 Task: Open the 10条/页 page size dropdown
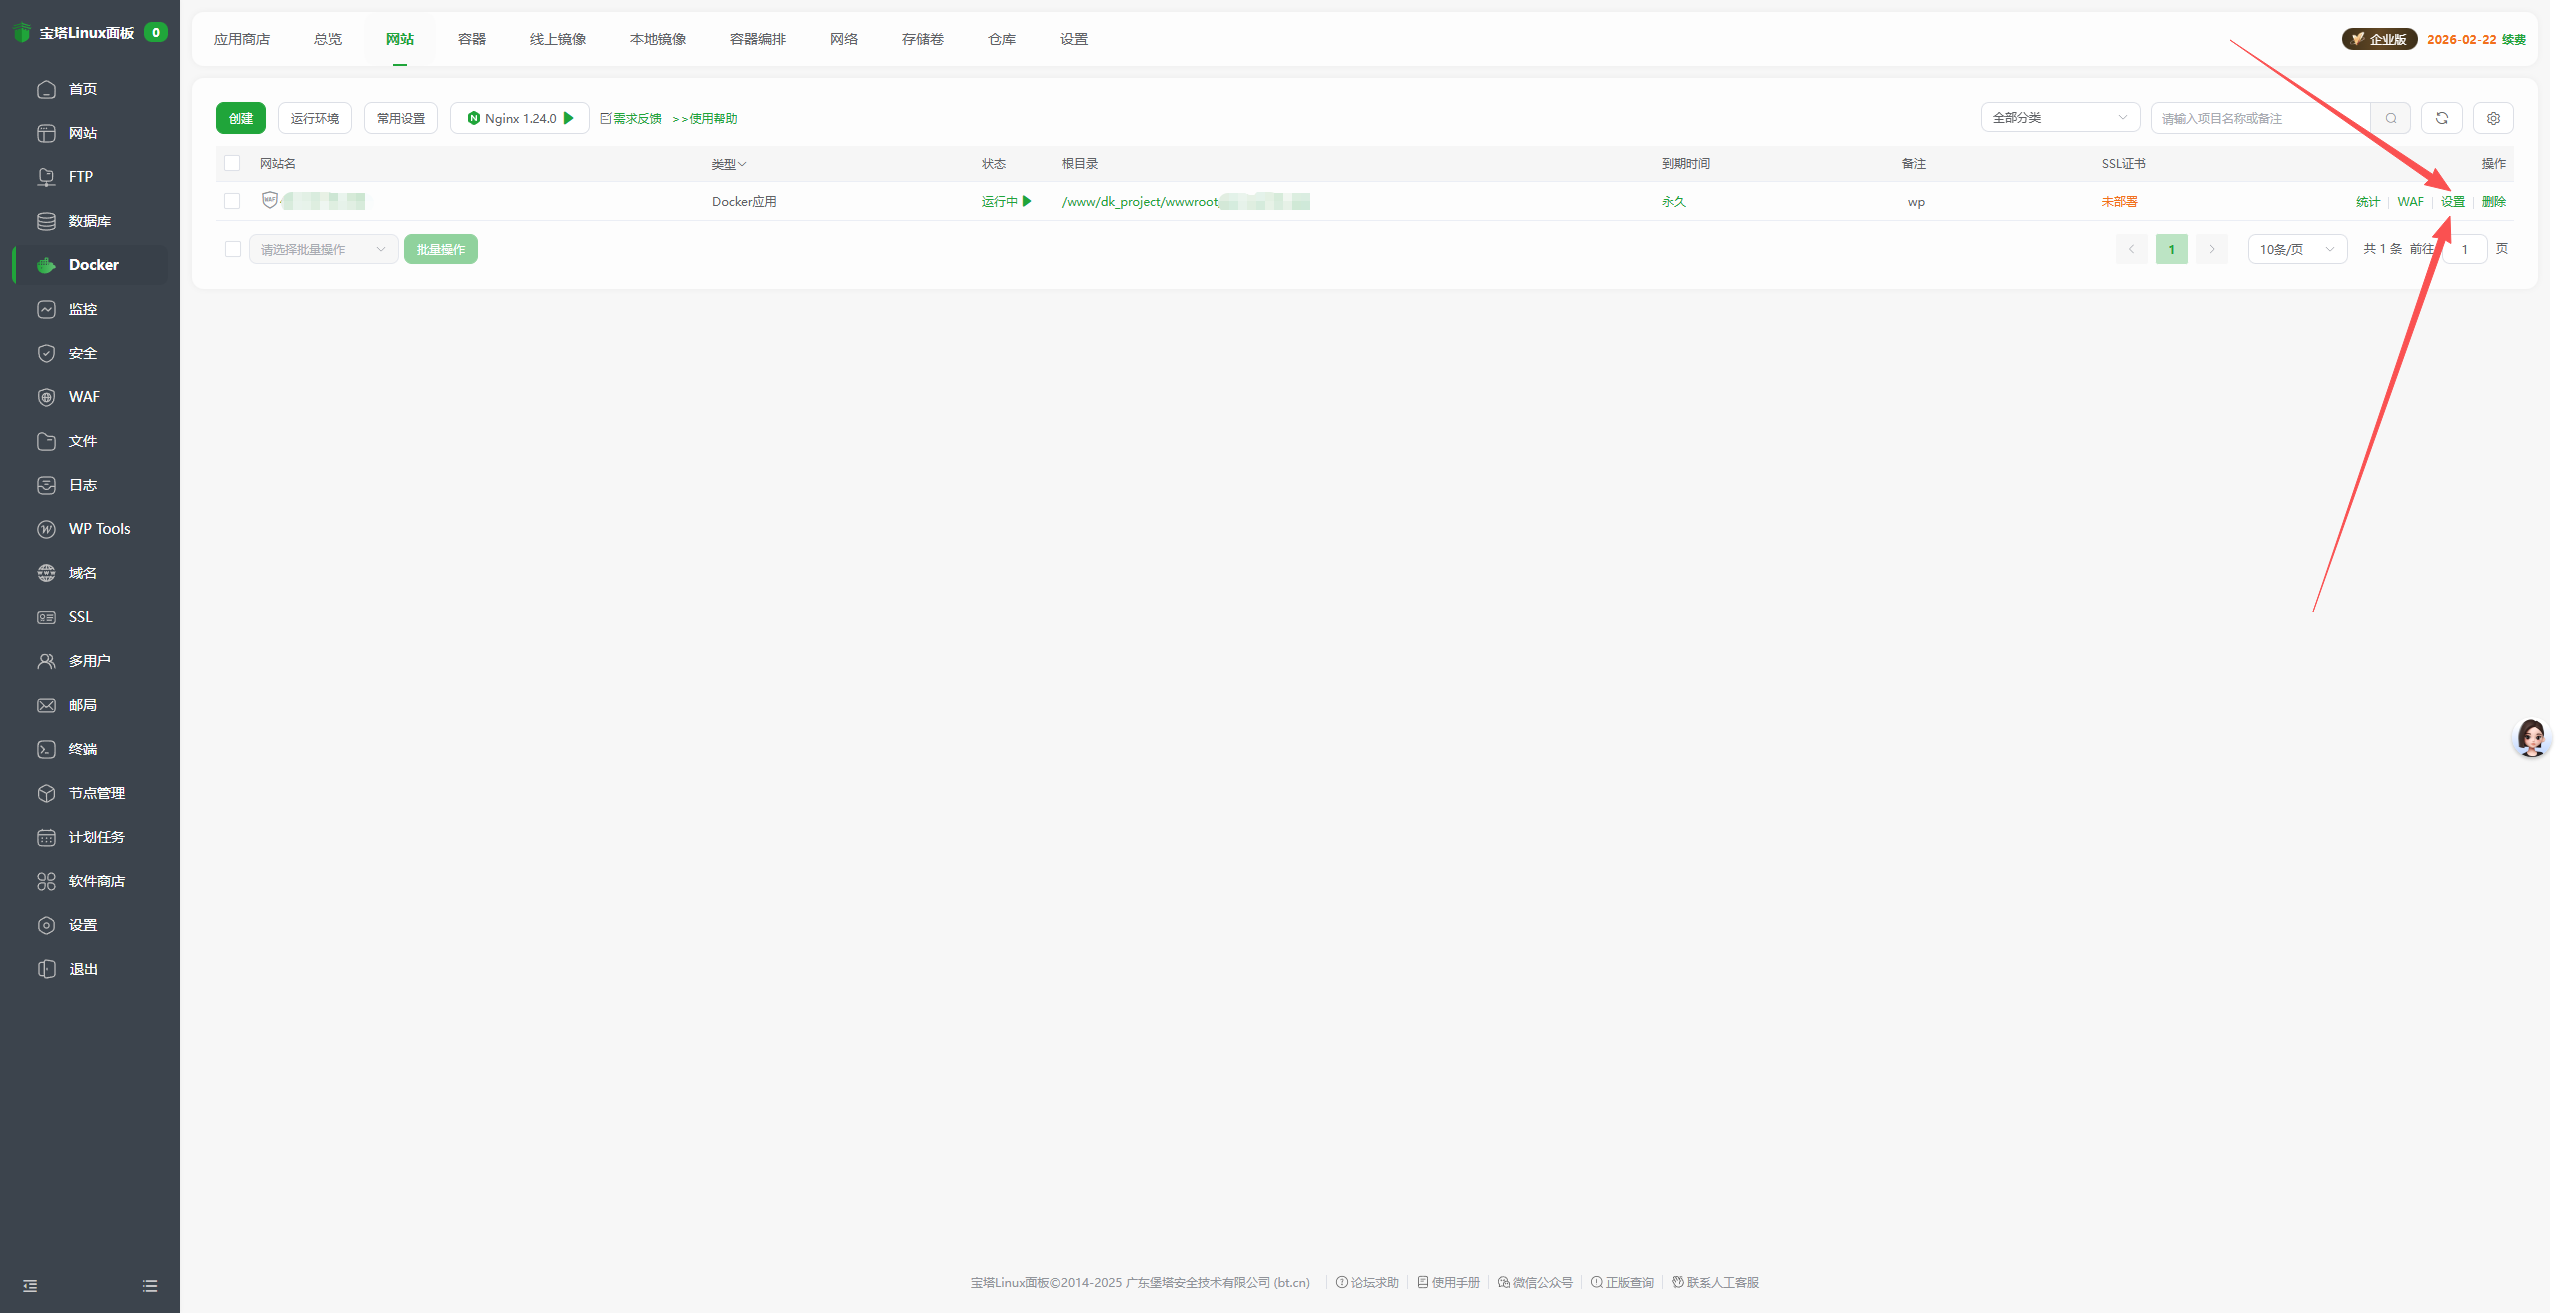[2296, 248]
